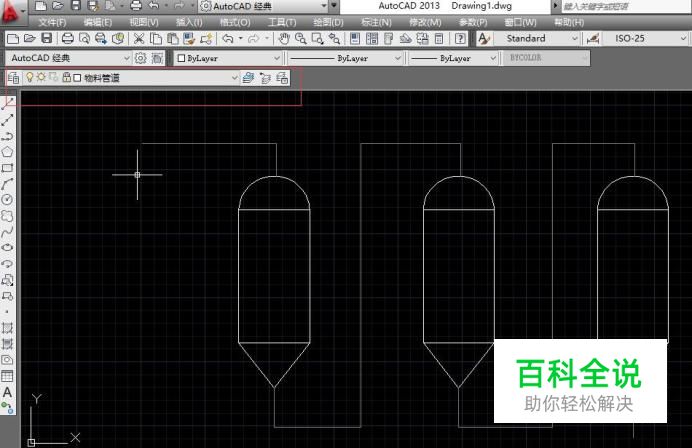Click the keyword search input field
Screen dimensions: 692x448
coord(625,6)
